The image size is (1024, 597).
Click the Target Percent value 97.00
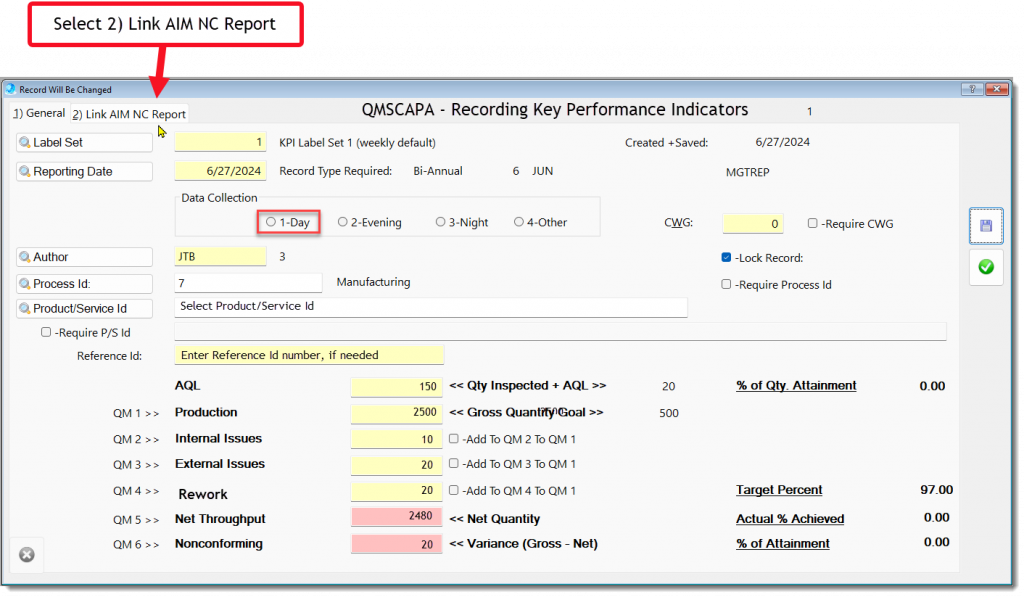pyautogui.click(x=936, y=489)
